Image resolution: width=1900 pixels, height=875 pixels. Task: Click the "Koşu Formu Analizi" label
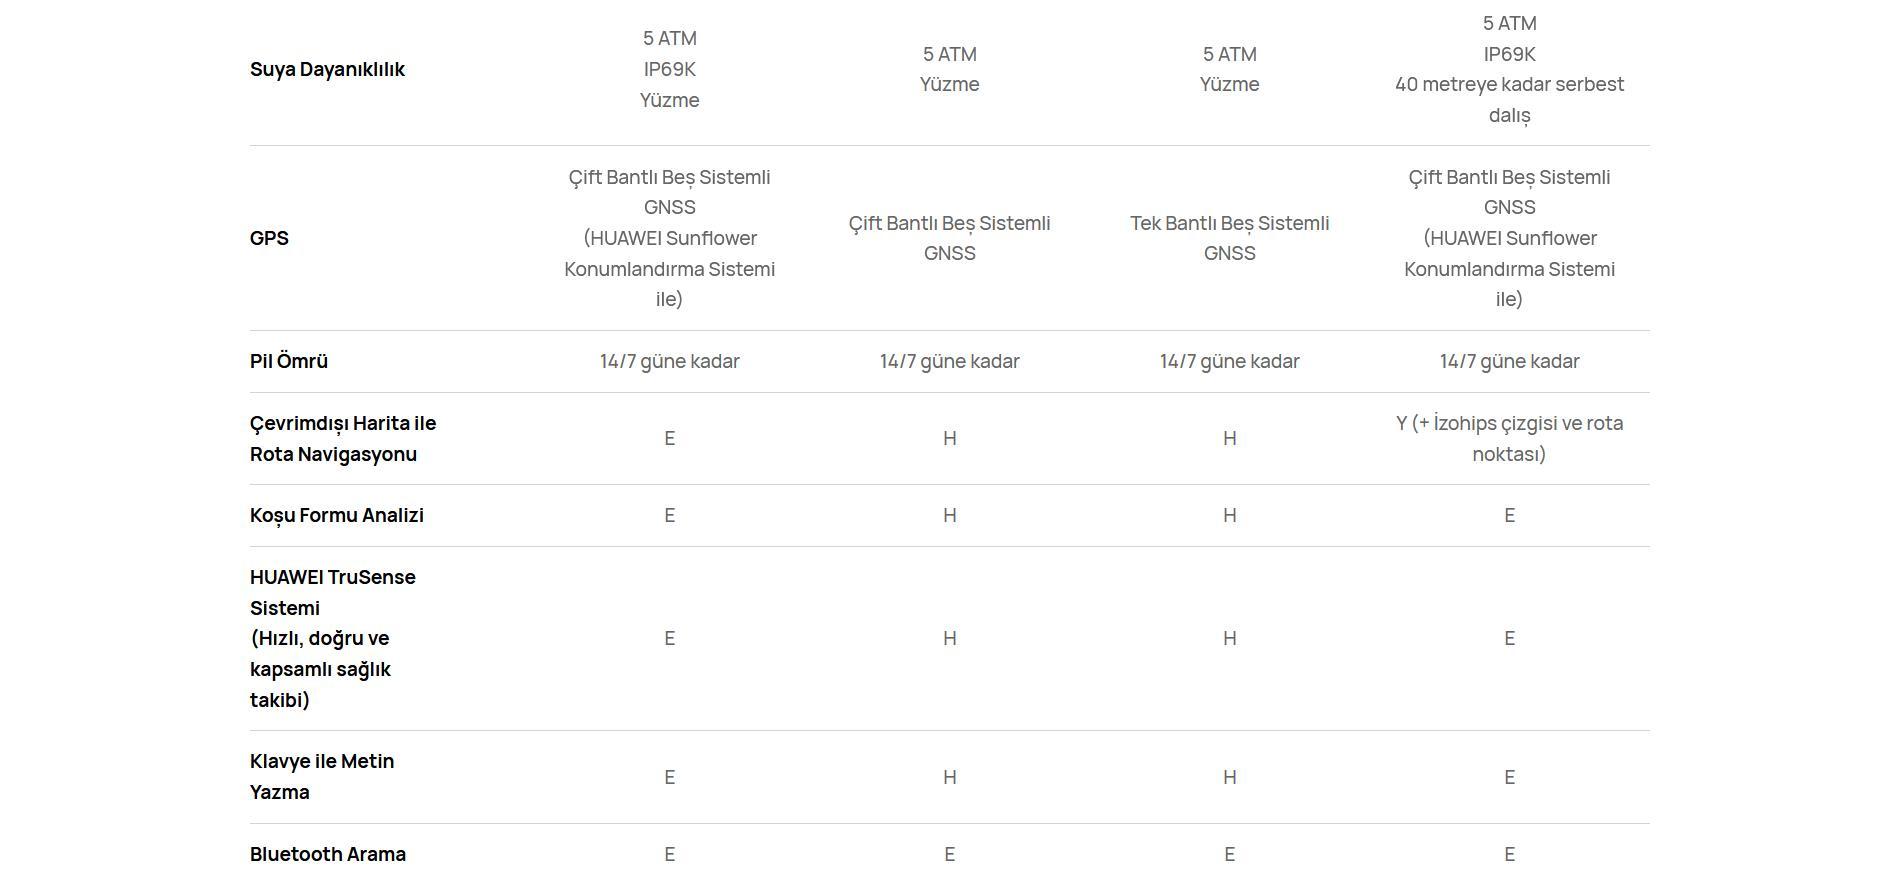[x=337, y=515]
